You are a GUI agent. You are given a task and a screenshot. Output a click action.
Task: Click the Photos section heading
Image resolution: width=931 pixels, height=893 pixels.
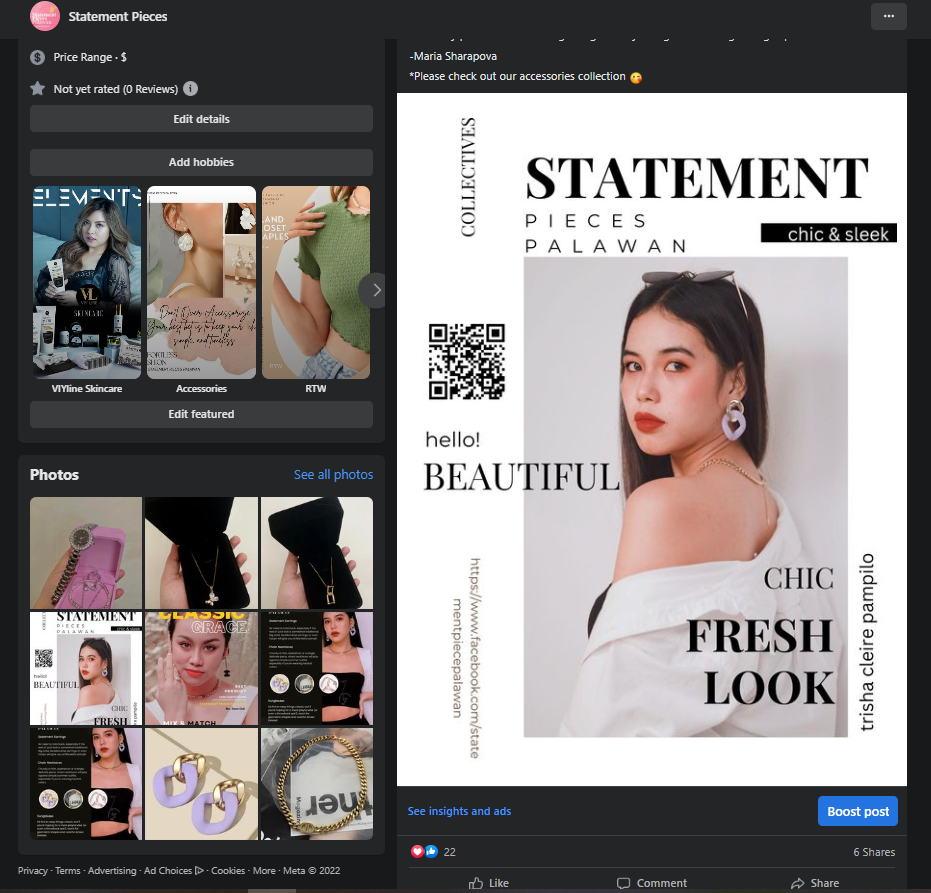coord(54,474)
